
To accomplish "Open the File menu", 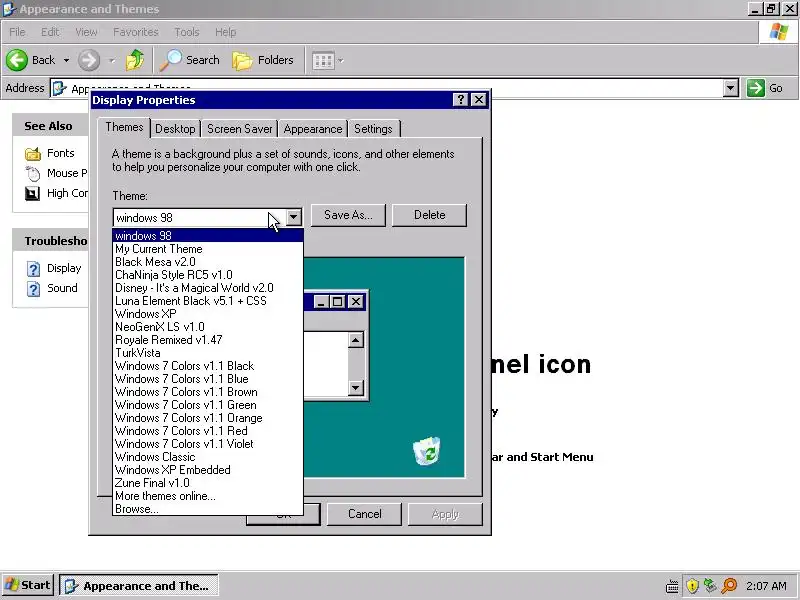I will (x=17, y=32).
